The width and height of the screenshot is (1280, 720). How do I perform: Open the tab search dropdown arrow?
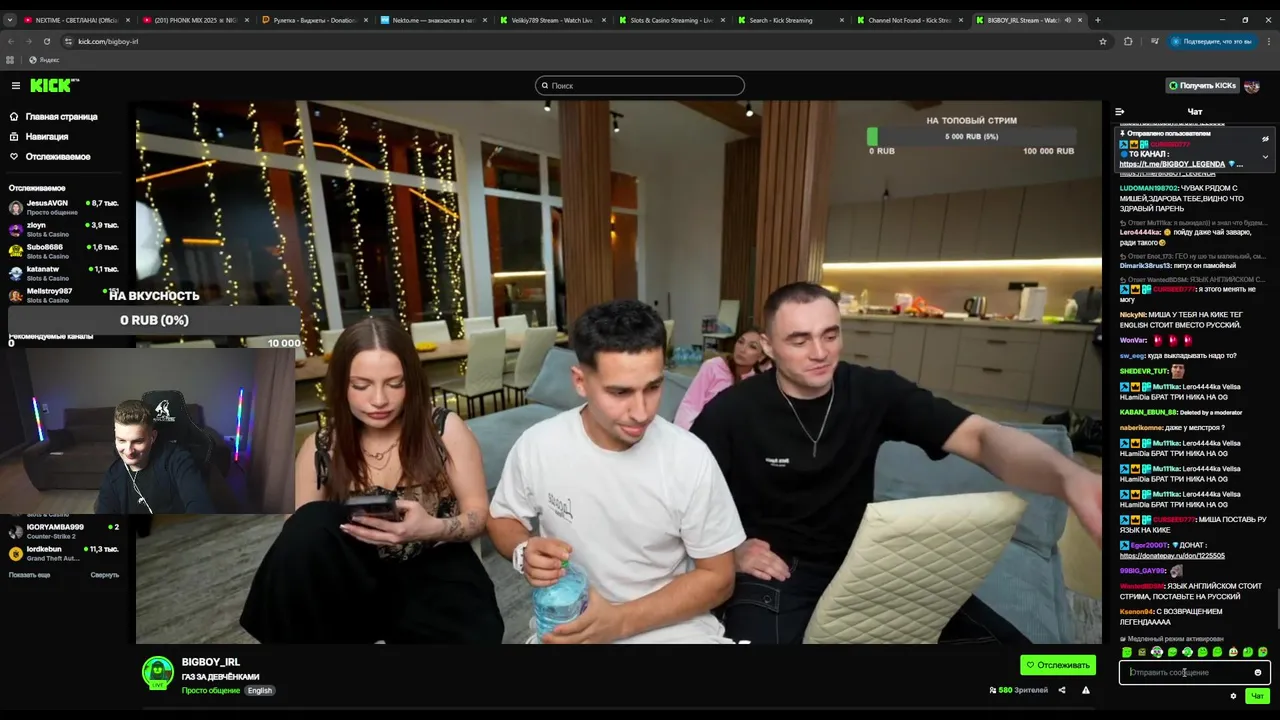coord(9,20)
